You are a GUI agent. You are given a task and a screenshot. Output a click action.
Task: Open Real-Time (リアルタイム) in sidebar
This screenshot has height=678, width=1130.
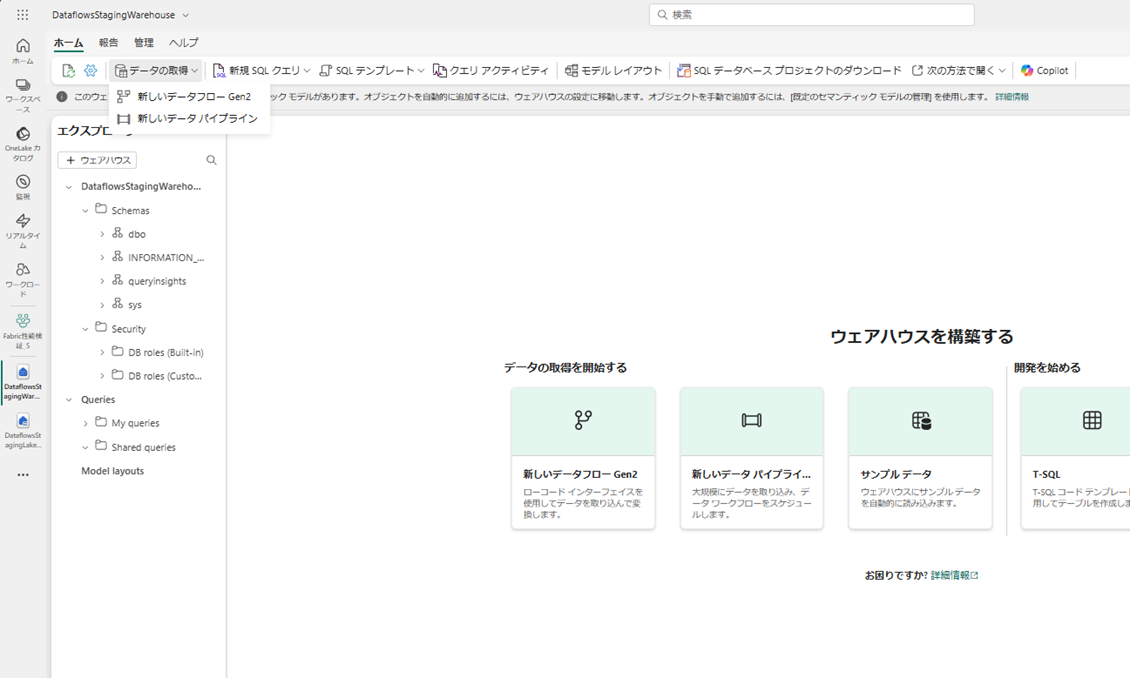tap(23, 231)
